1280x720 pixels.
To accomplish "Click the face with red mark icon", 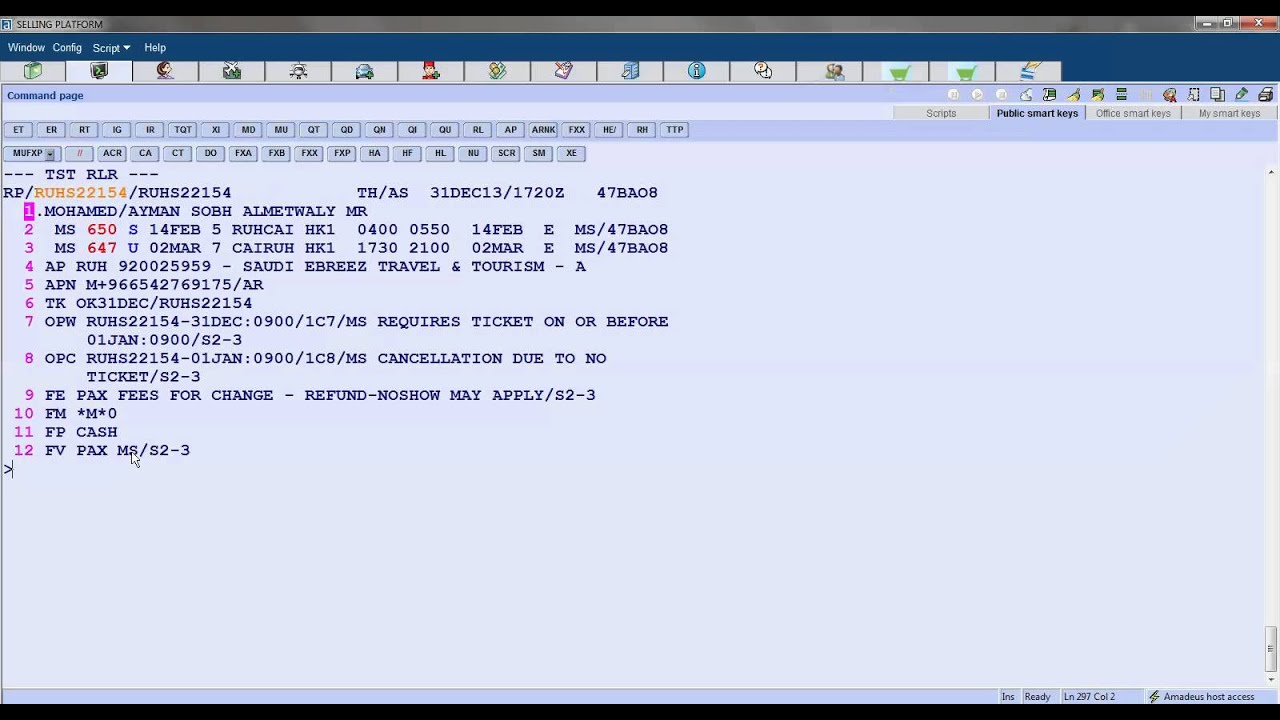I will click(x=1169, y=95).
